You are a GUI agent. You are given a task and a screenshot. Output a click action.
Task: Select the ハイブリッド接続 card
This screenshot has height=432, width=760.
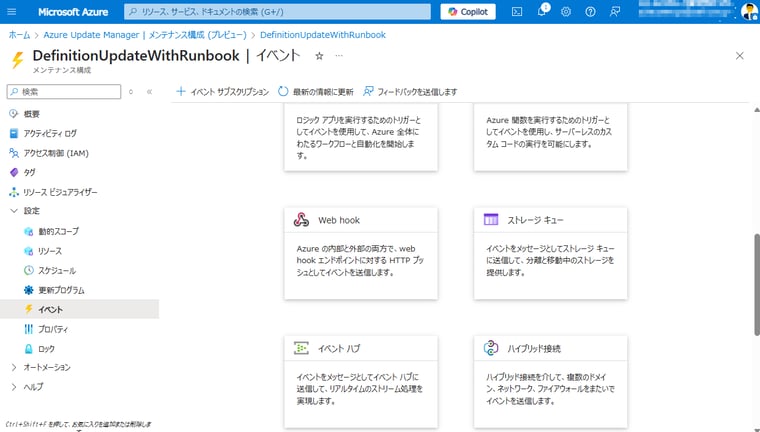[550, 382]
